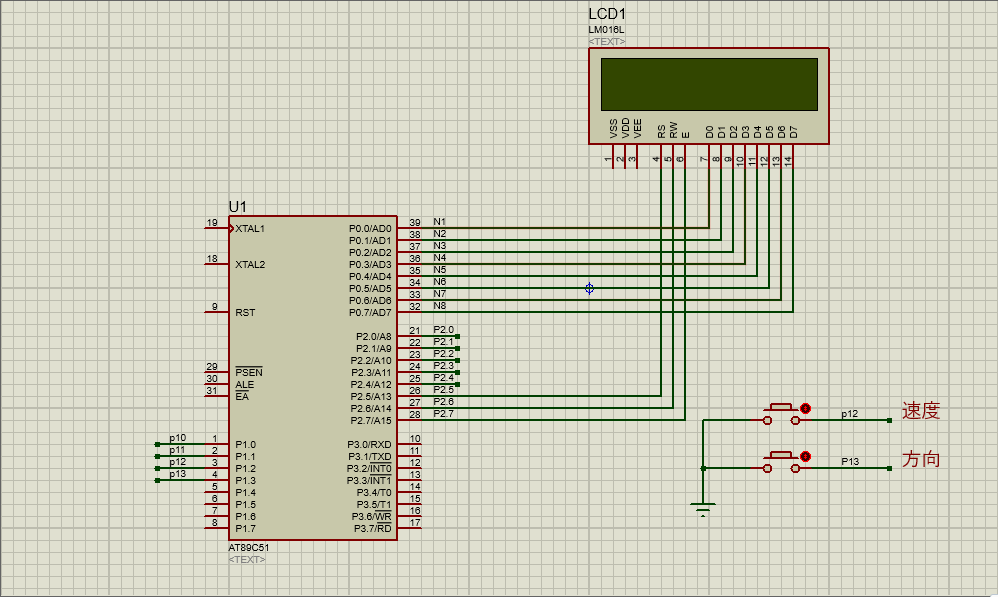The image size is (998, 597).
Task: Click the VSS pin label on the LCD
Action: click(614, 129)
